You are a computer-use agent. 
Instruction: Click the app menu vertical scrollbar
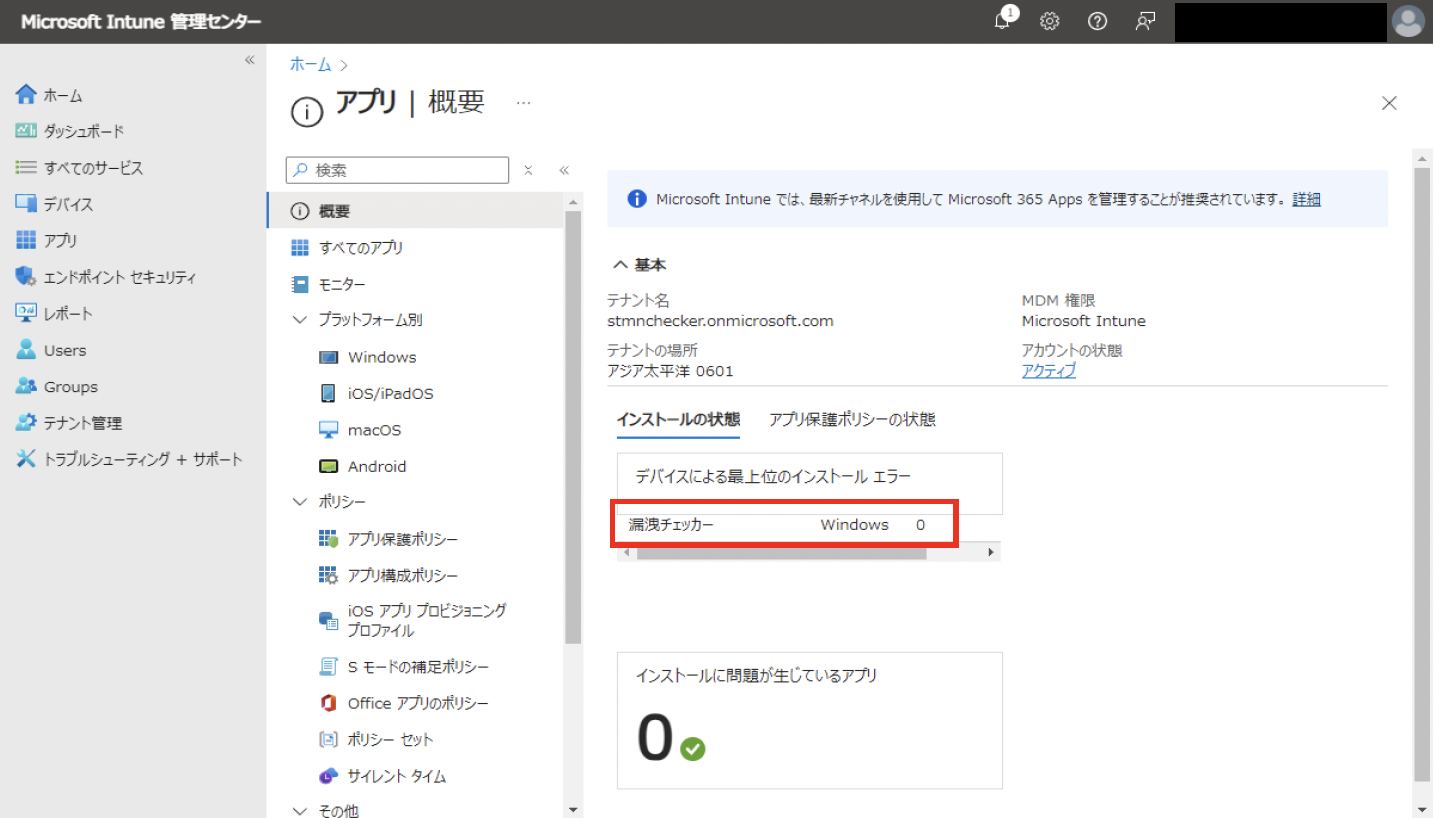coord(573,427)
